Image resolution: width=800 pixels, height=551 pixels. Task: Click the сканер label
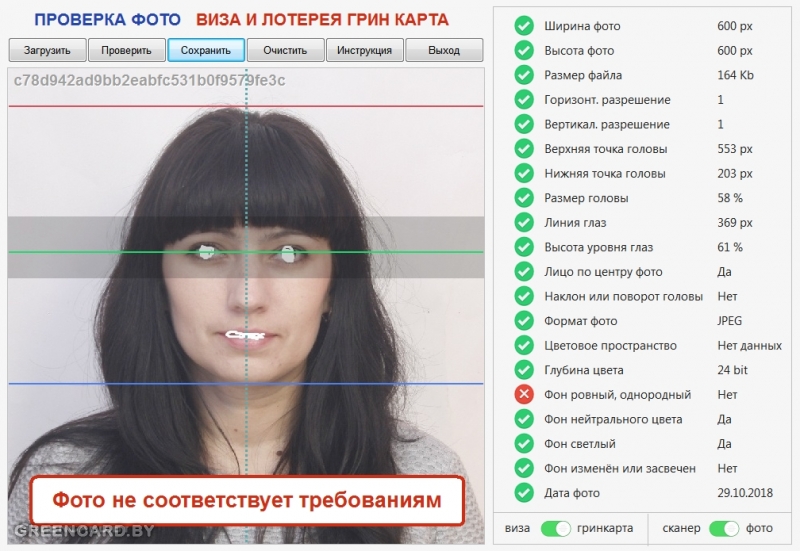[x=681, y=529]
